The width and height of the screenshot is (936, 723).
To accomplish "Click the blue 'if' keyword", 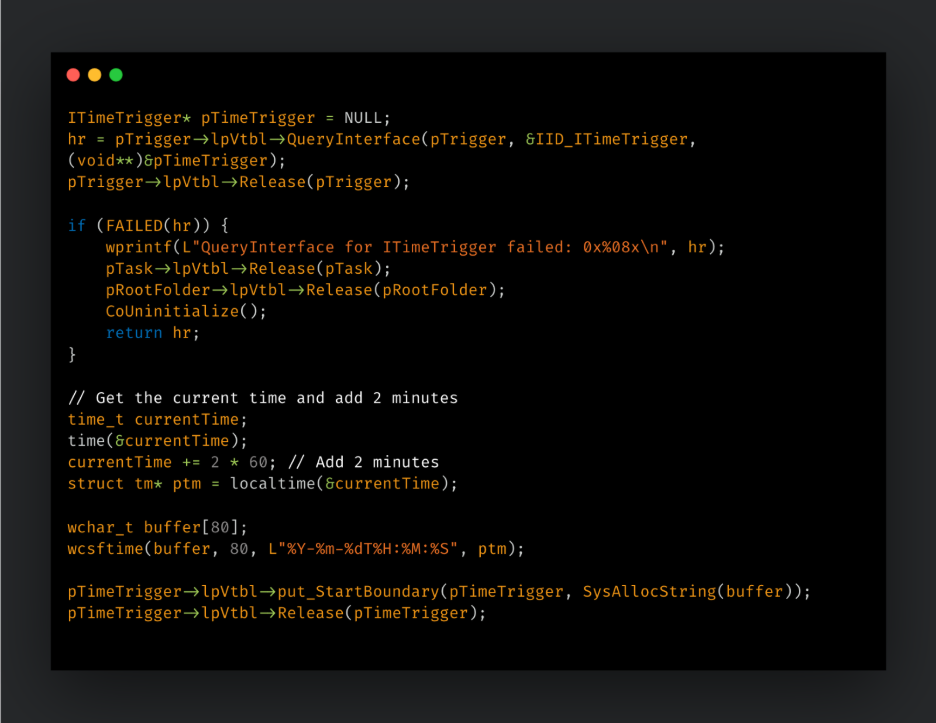I will (x=77, y=226).
